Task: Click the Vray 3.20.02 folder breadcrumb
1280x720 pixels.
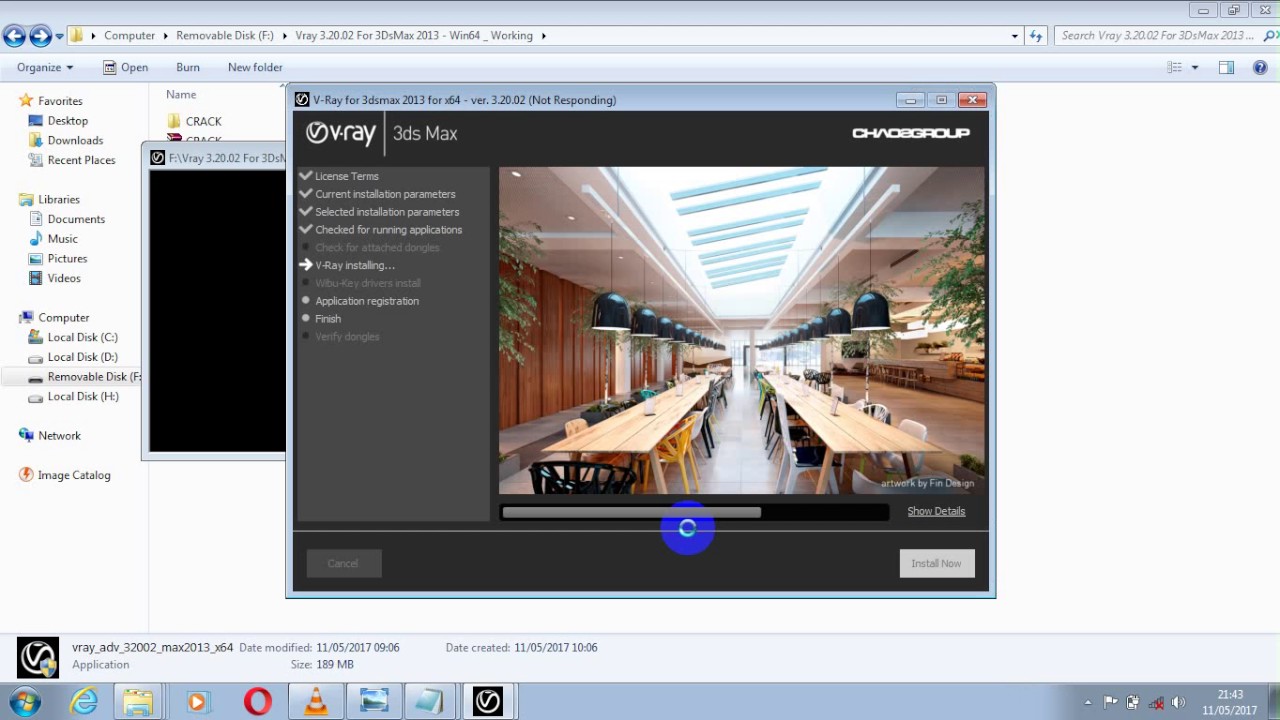Action: click(414, 35)
